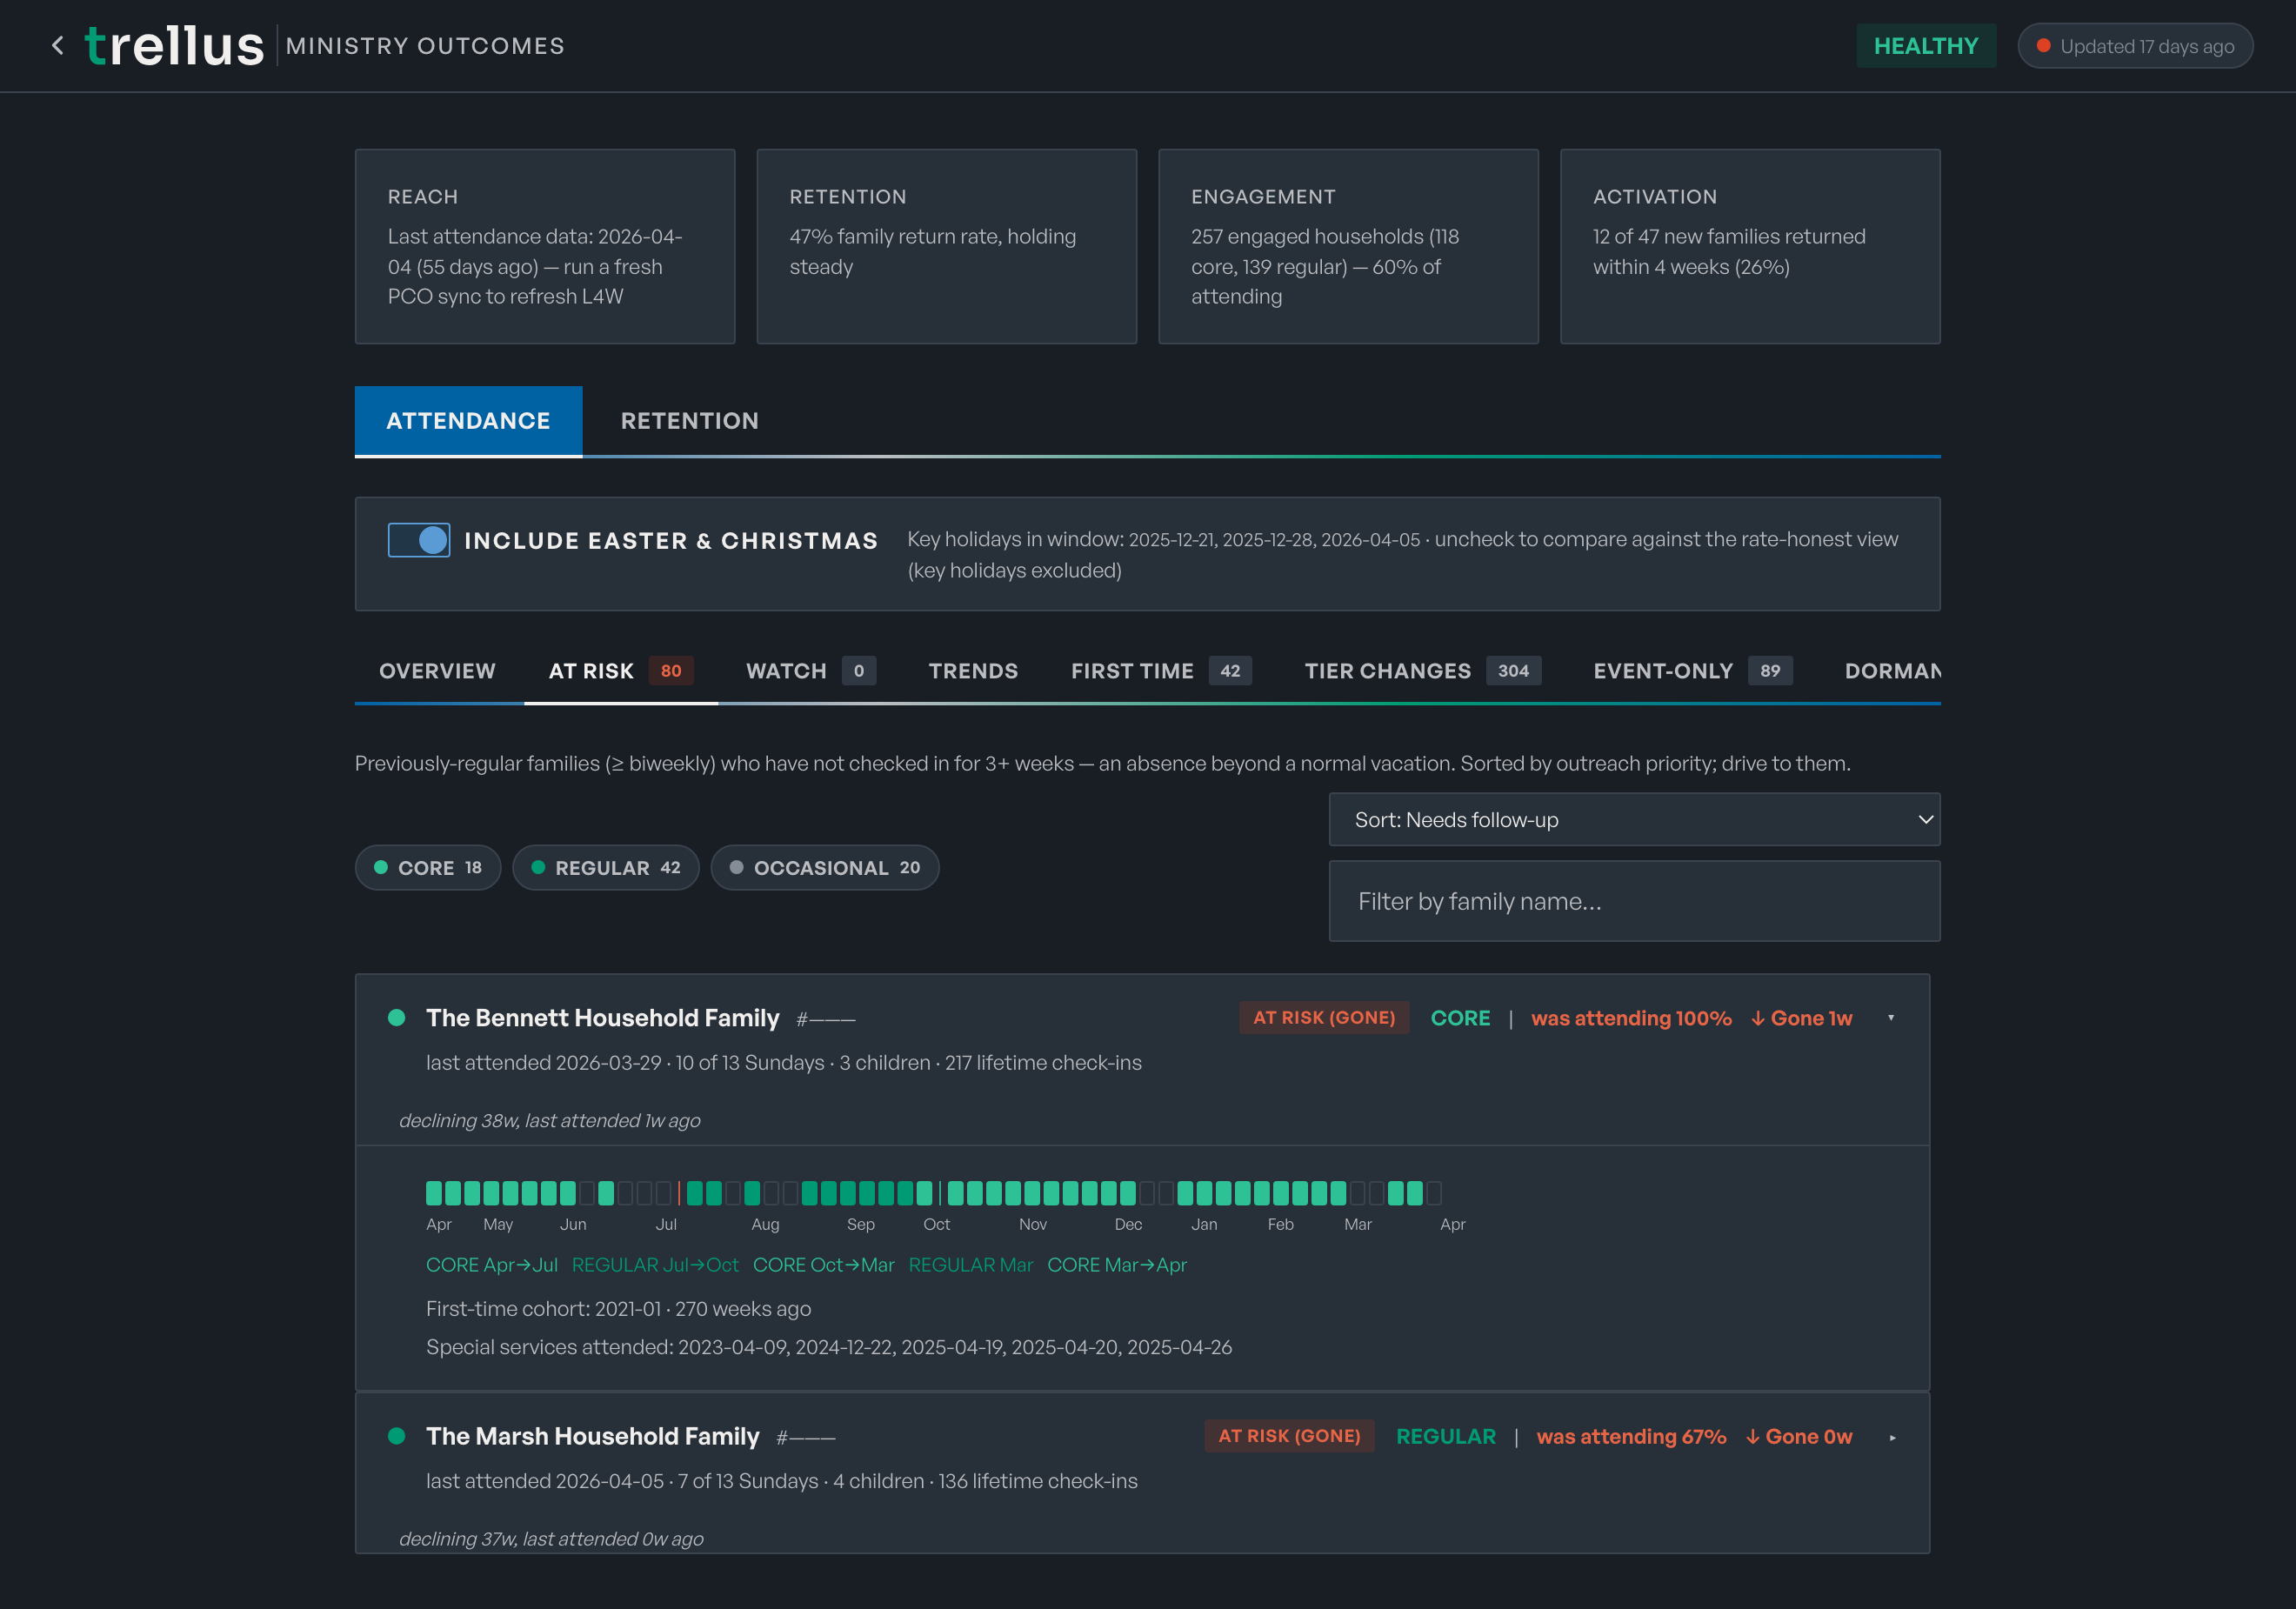This screenshot has width=2296, height=1609.
Task: Open the OVERVIEW sub-tab
Action: click(437, 671)
